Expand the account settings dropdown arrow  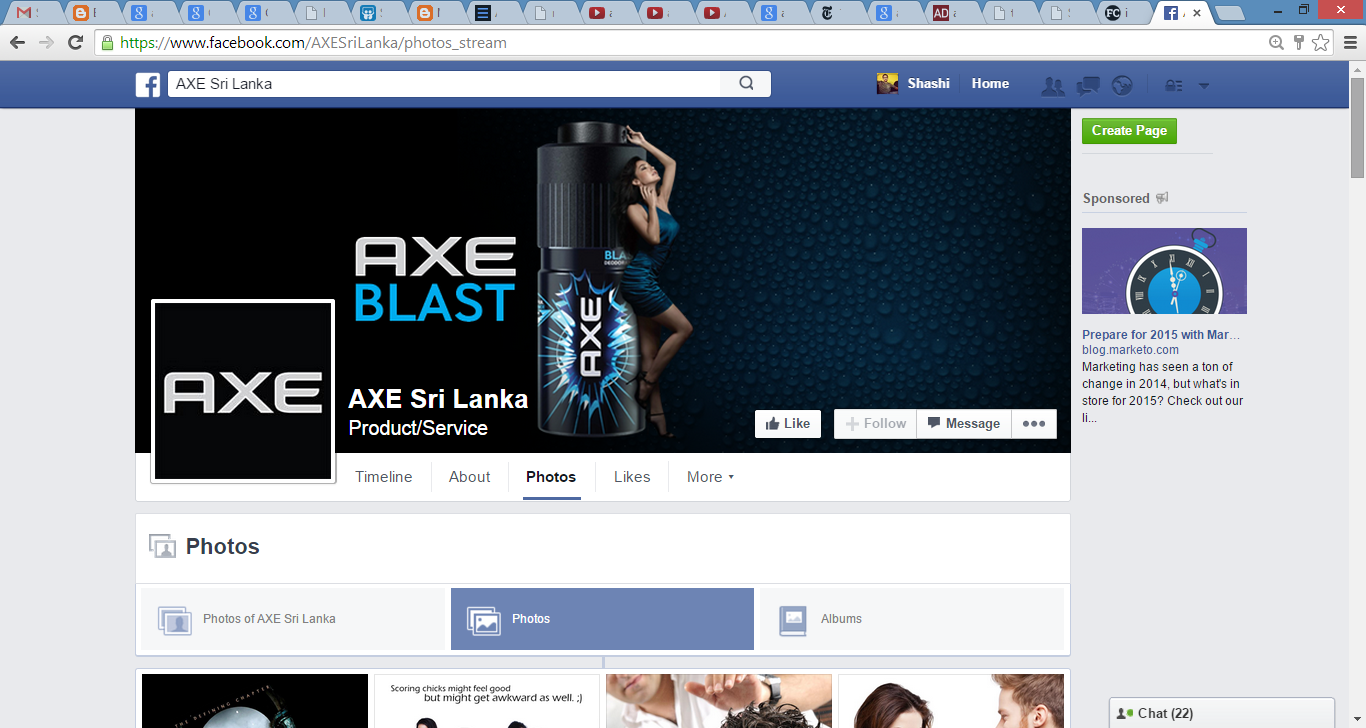1204,86
